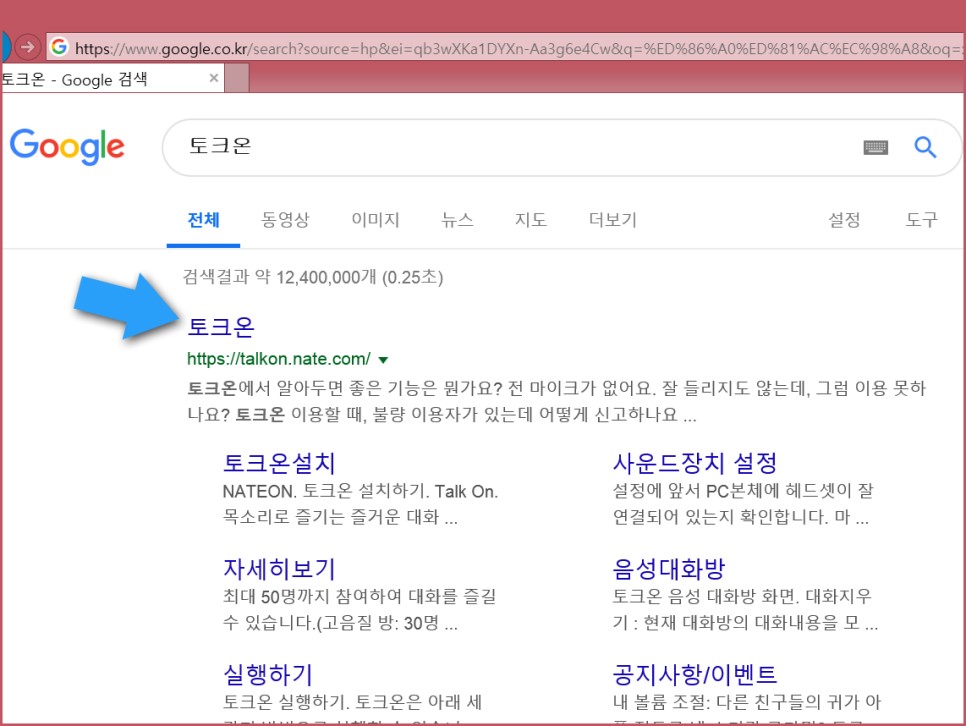Open the 토크온설치 sitelink
Screen dimensions: 966x726
tap(278, 463)
